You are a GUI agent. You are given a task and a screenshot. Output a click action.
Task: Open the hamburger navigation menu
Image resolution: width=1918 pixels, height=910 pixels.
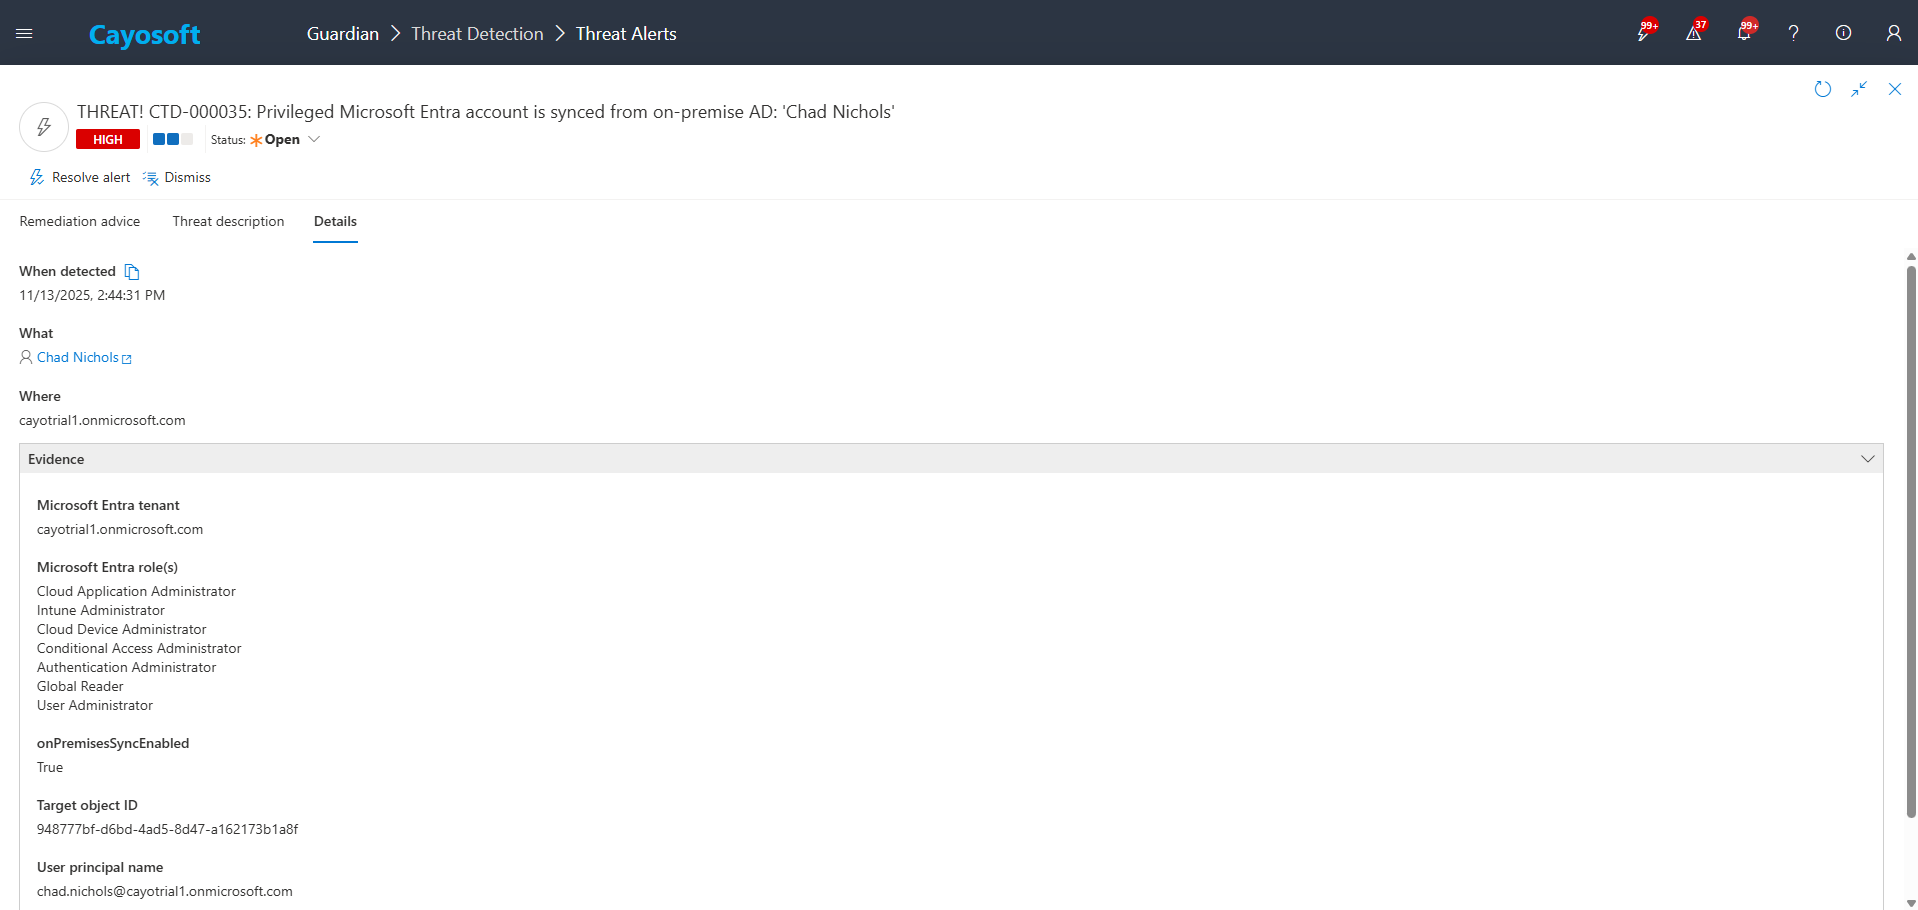pyautogui.click(x=24, y=33)
